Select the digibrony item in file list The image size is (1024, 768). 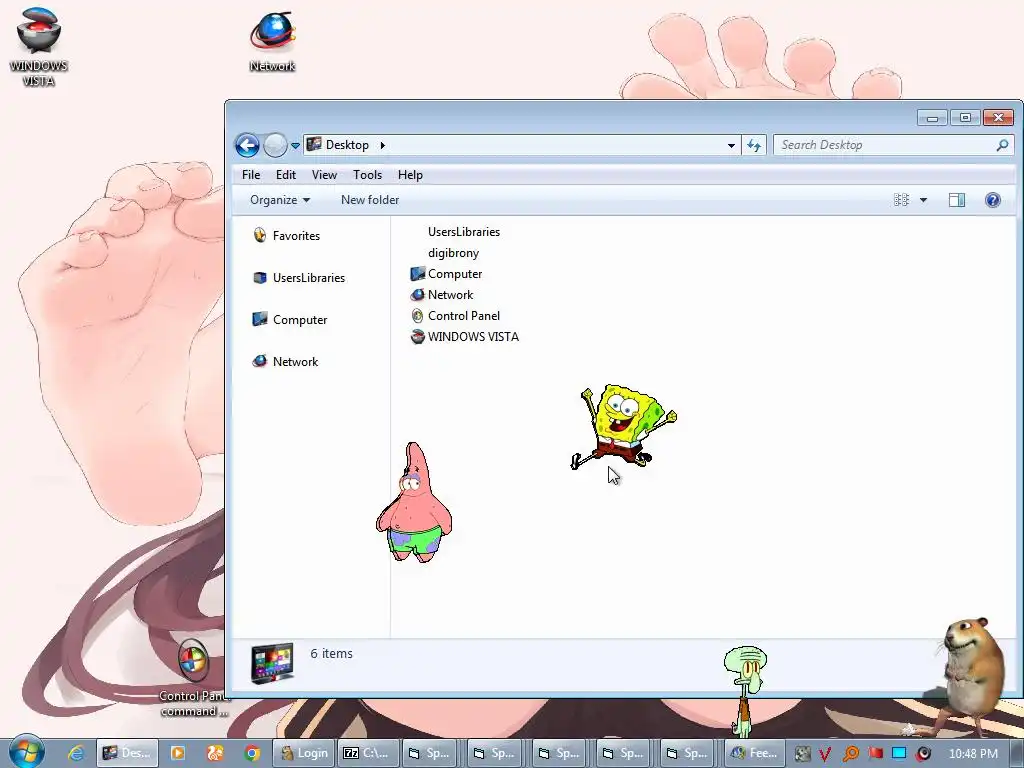click(453, 253)
